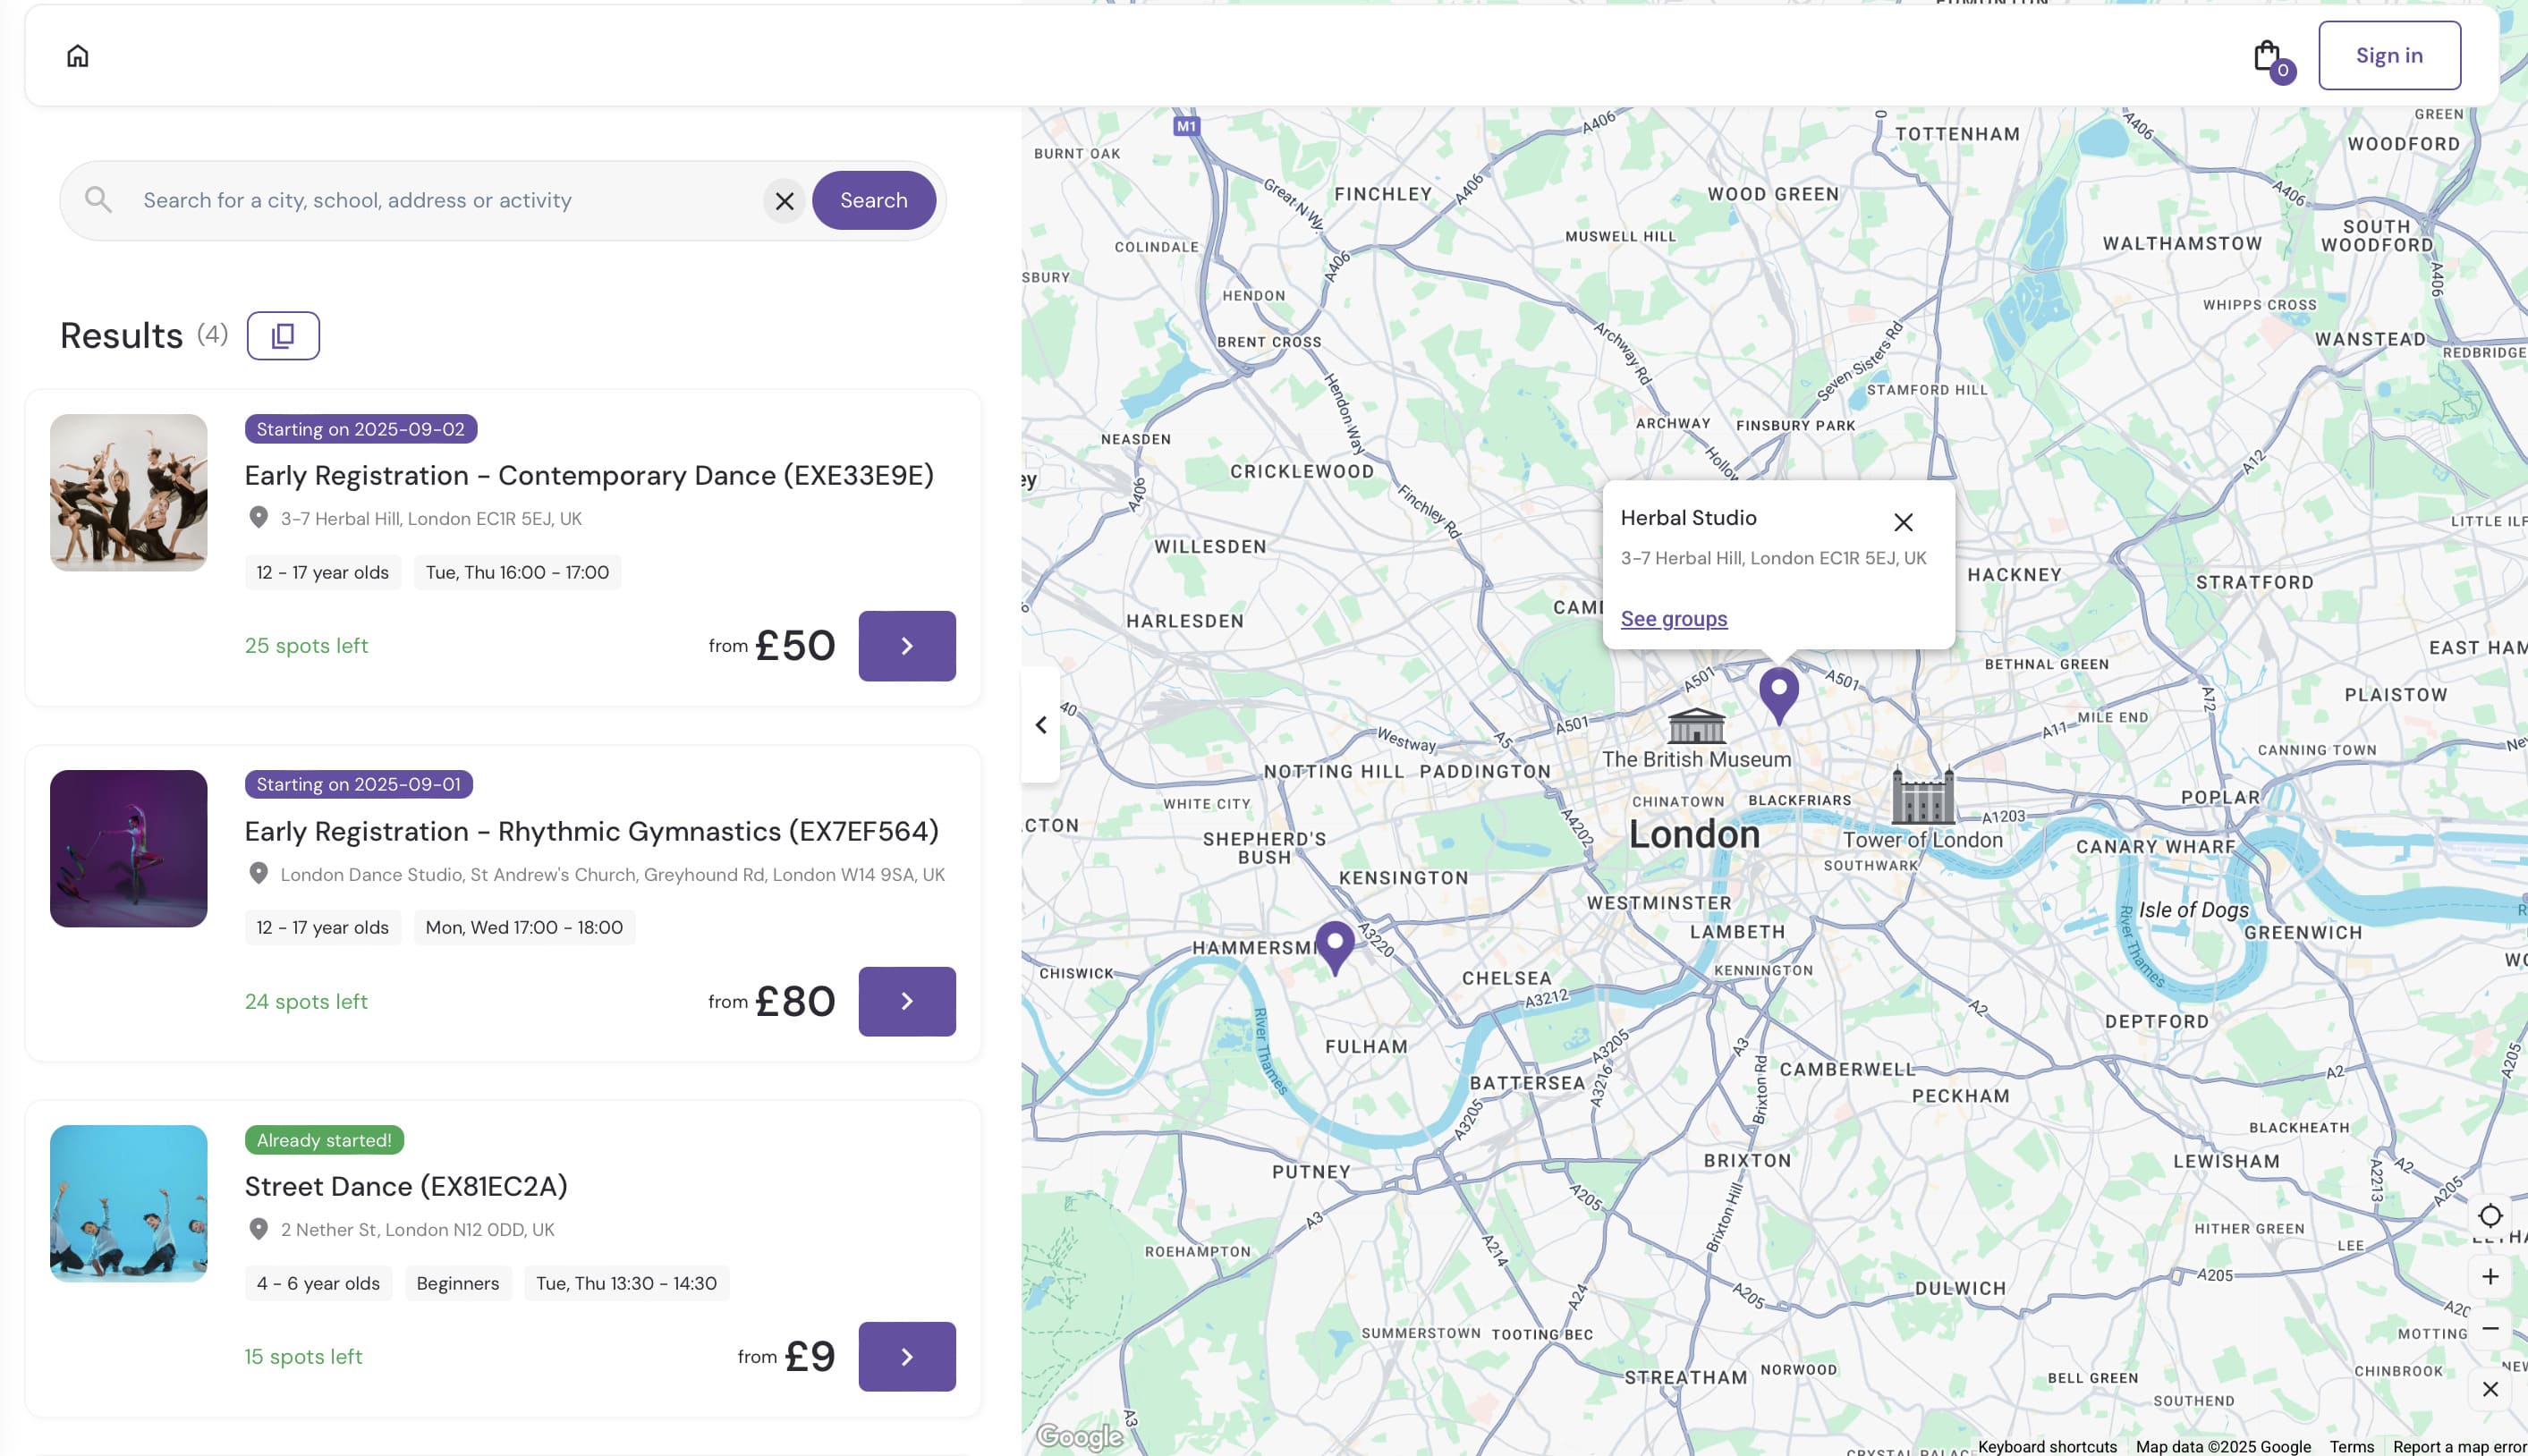Open Early Registration Contemporary Dance title
Image resolution: width=2528 pixels, height=1456 pixels.
(589, 476)
